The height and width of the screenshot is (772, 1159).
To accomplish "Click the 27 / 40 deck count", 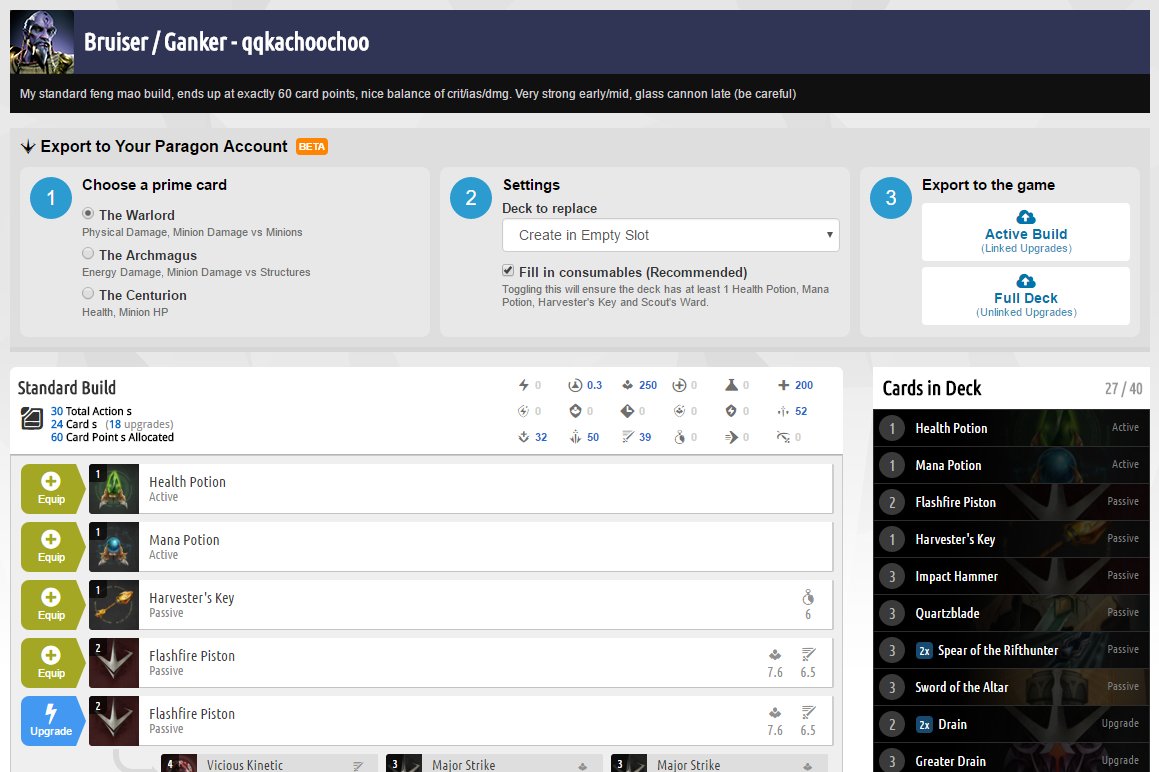I will (x=1124, y=388).
